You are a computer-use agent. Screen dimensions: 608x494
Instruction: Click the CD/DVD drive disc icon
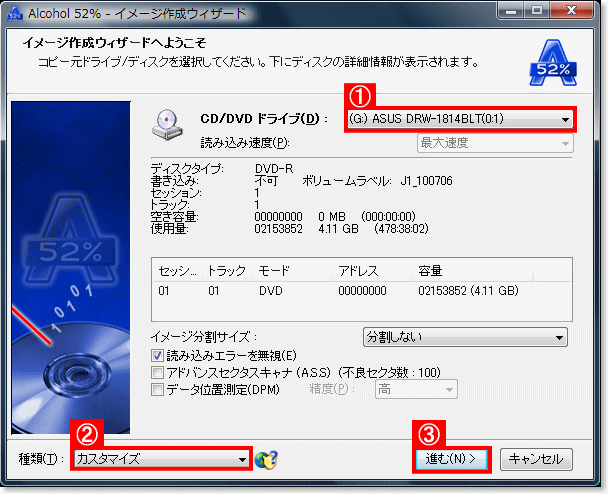[x=167, y=124]
